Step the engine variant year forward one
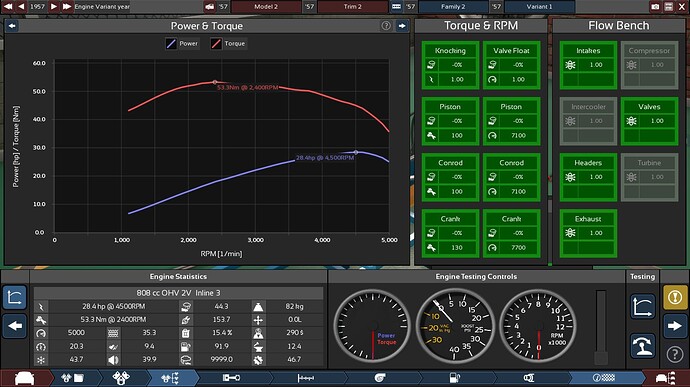 pos(54,7)
